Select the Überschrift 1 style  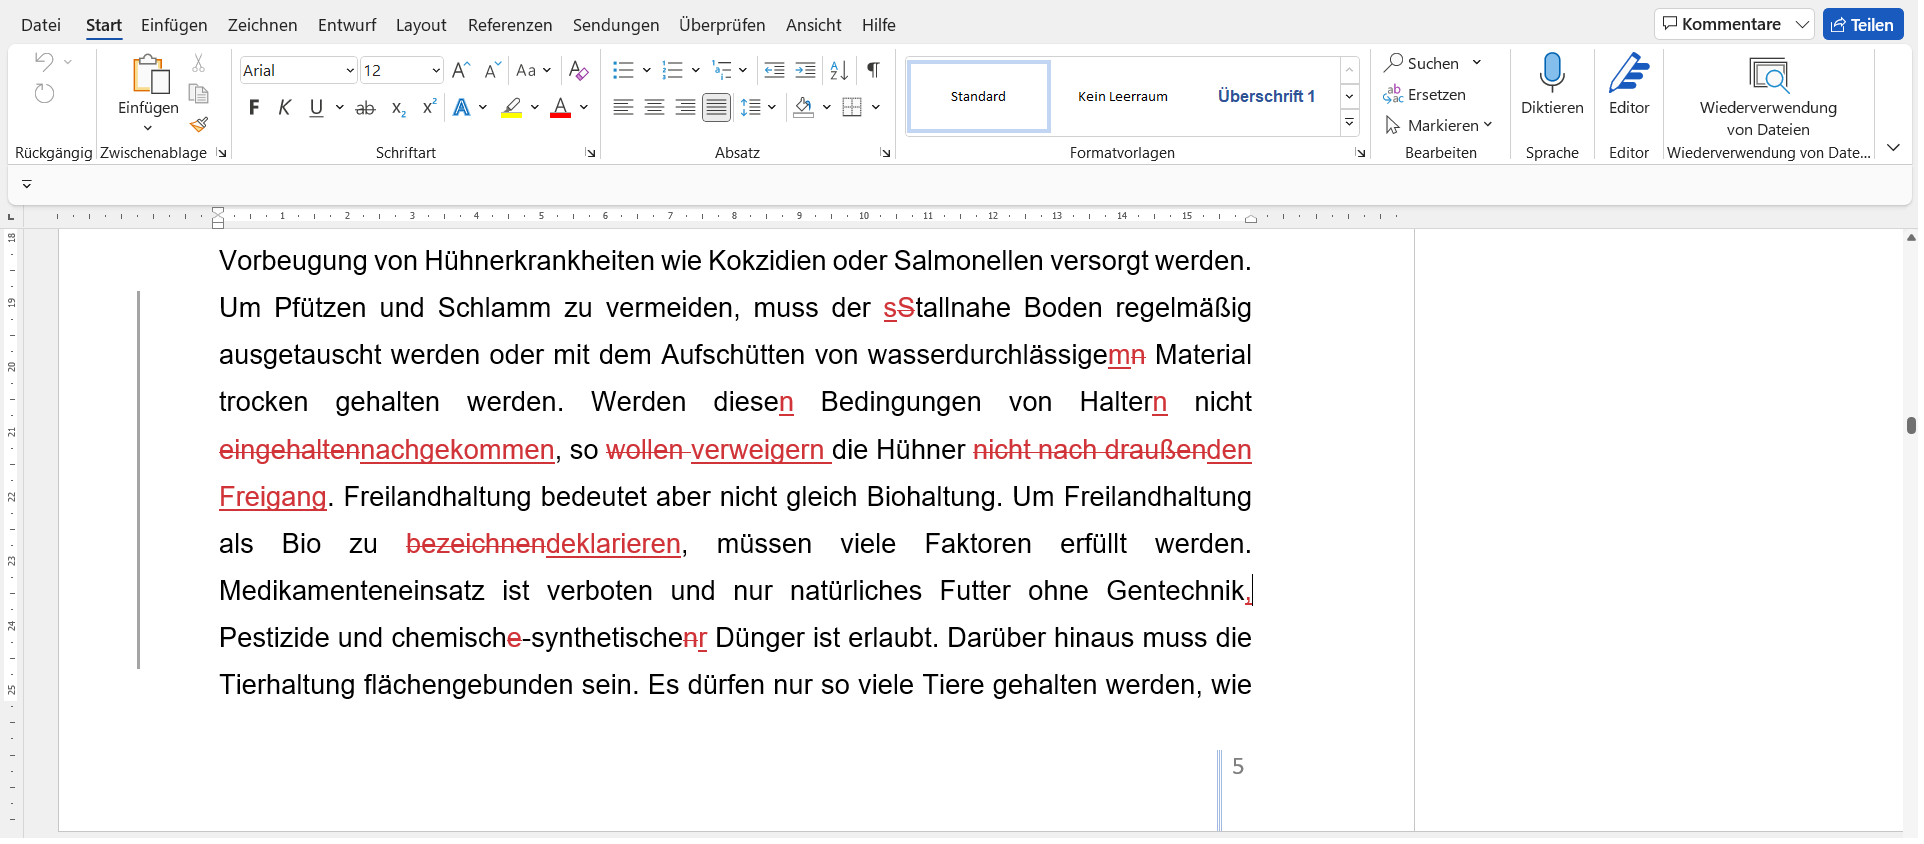coord(1265,96)
